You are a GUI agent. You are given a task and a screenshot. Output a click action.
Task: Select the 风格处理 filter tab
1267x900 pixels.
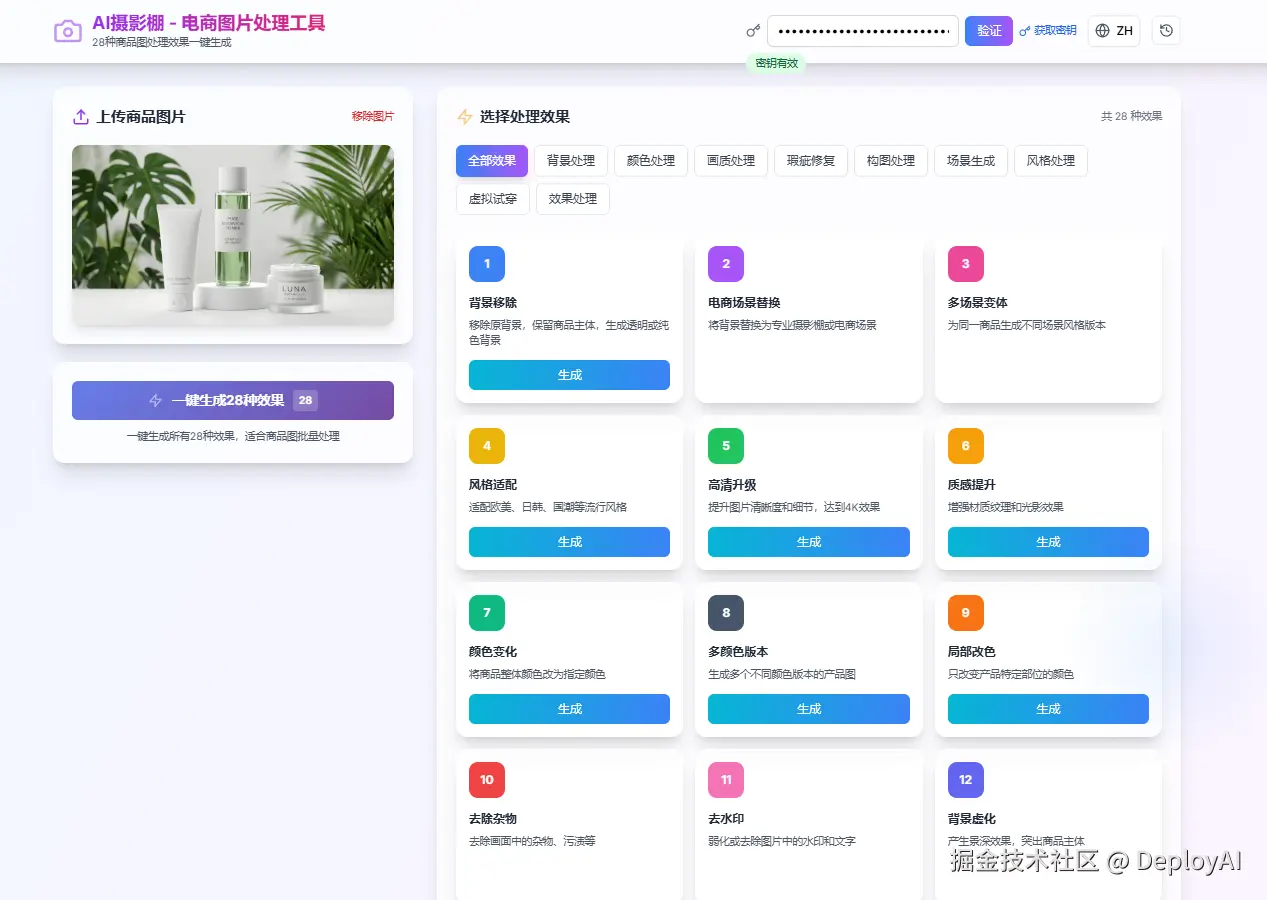[1051, 161]
